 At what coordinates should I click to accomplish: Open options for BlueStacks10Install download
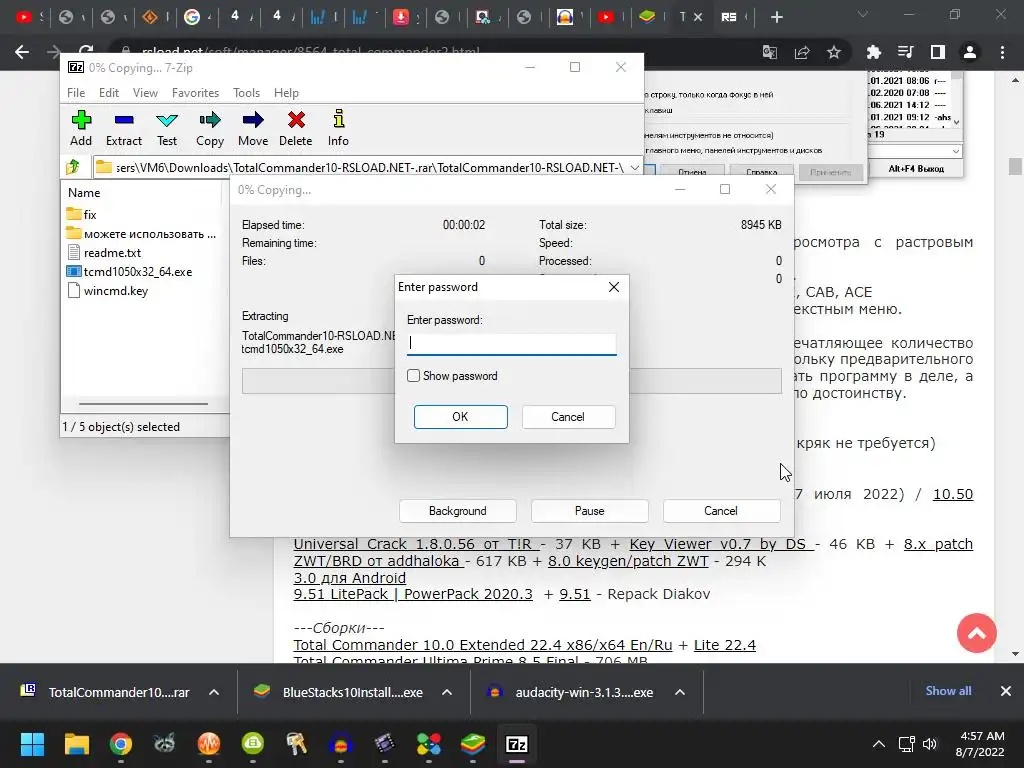point(447,692)
